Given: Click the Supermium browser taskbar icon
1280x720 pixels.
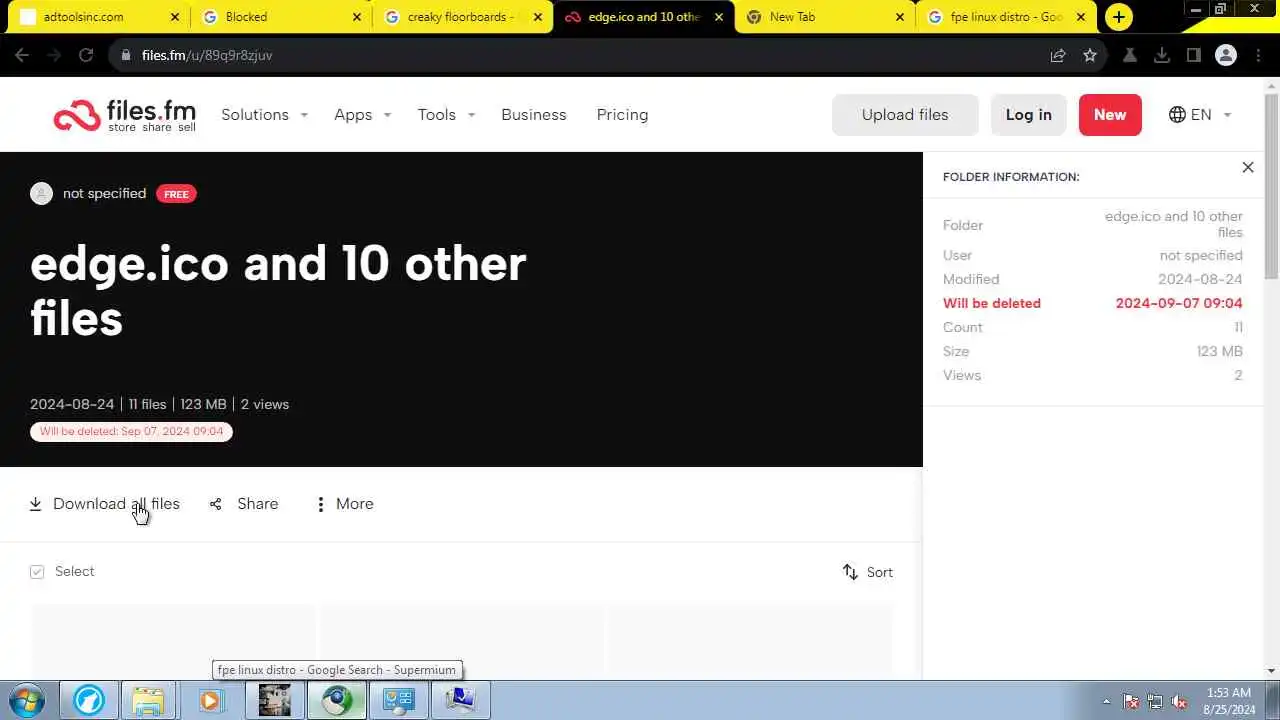Looking at the screenshot, I should (336, 700).
